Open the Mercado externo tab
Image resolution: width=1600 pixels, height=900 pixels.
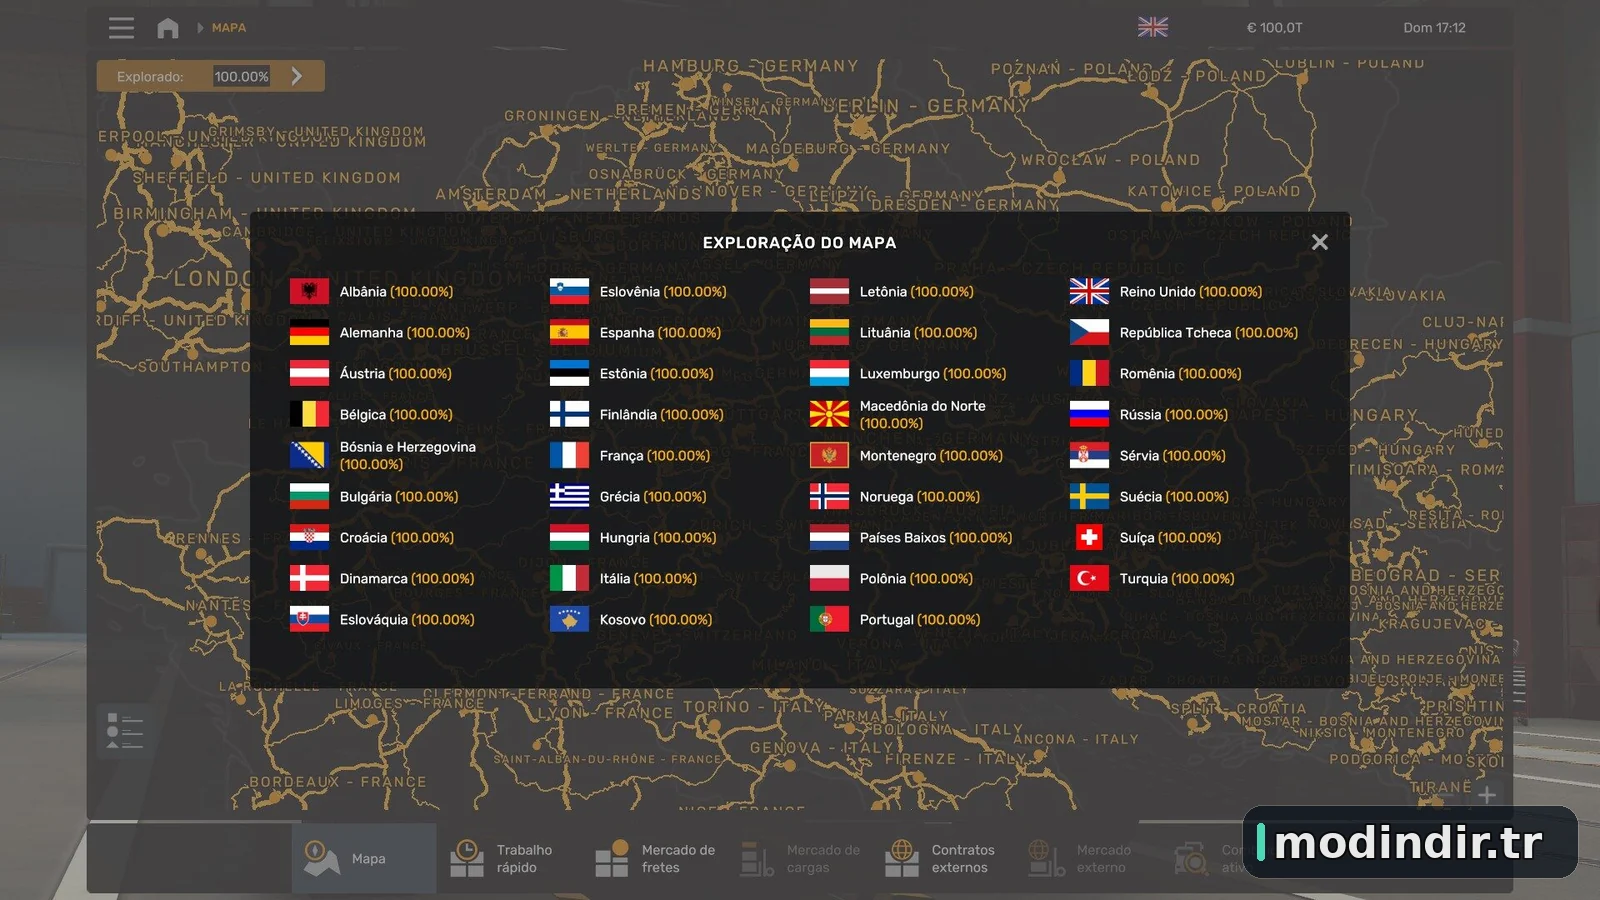[x=1090, y=858]
